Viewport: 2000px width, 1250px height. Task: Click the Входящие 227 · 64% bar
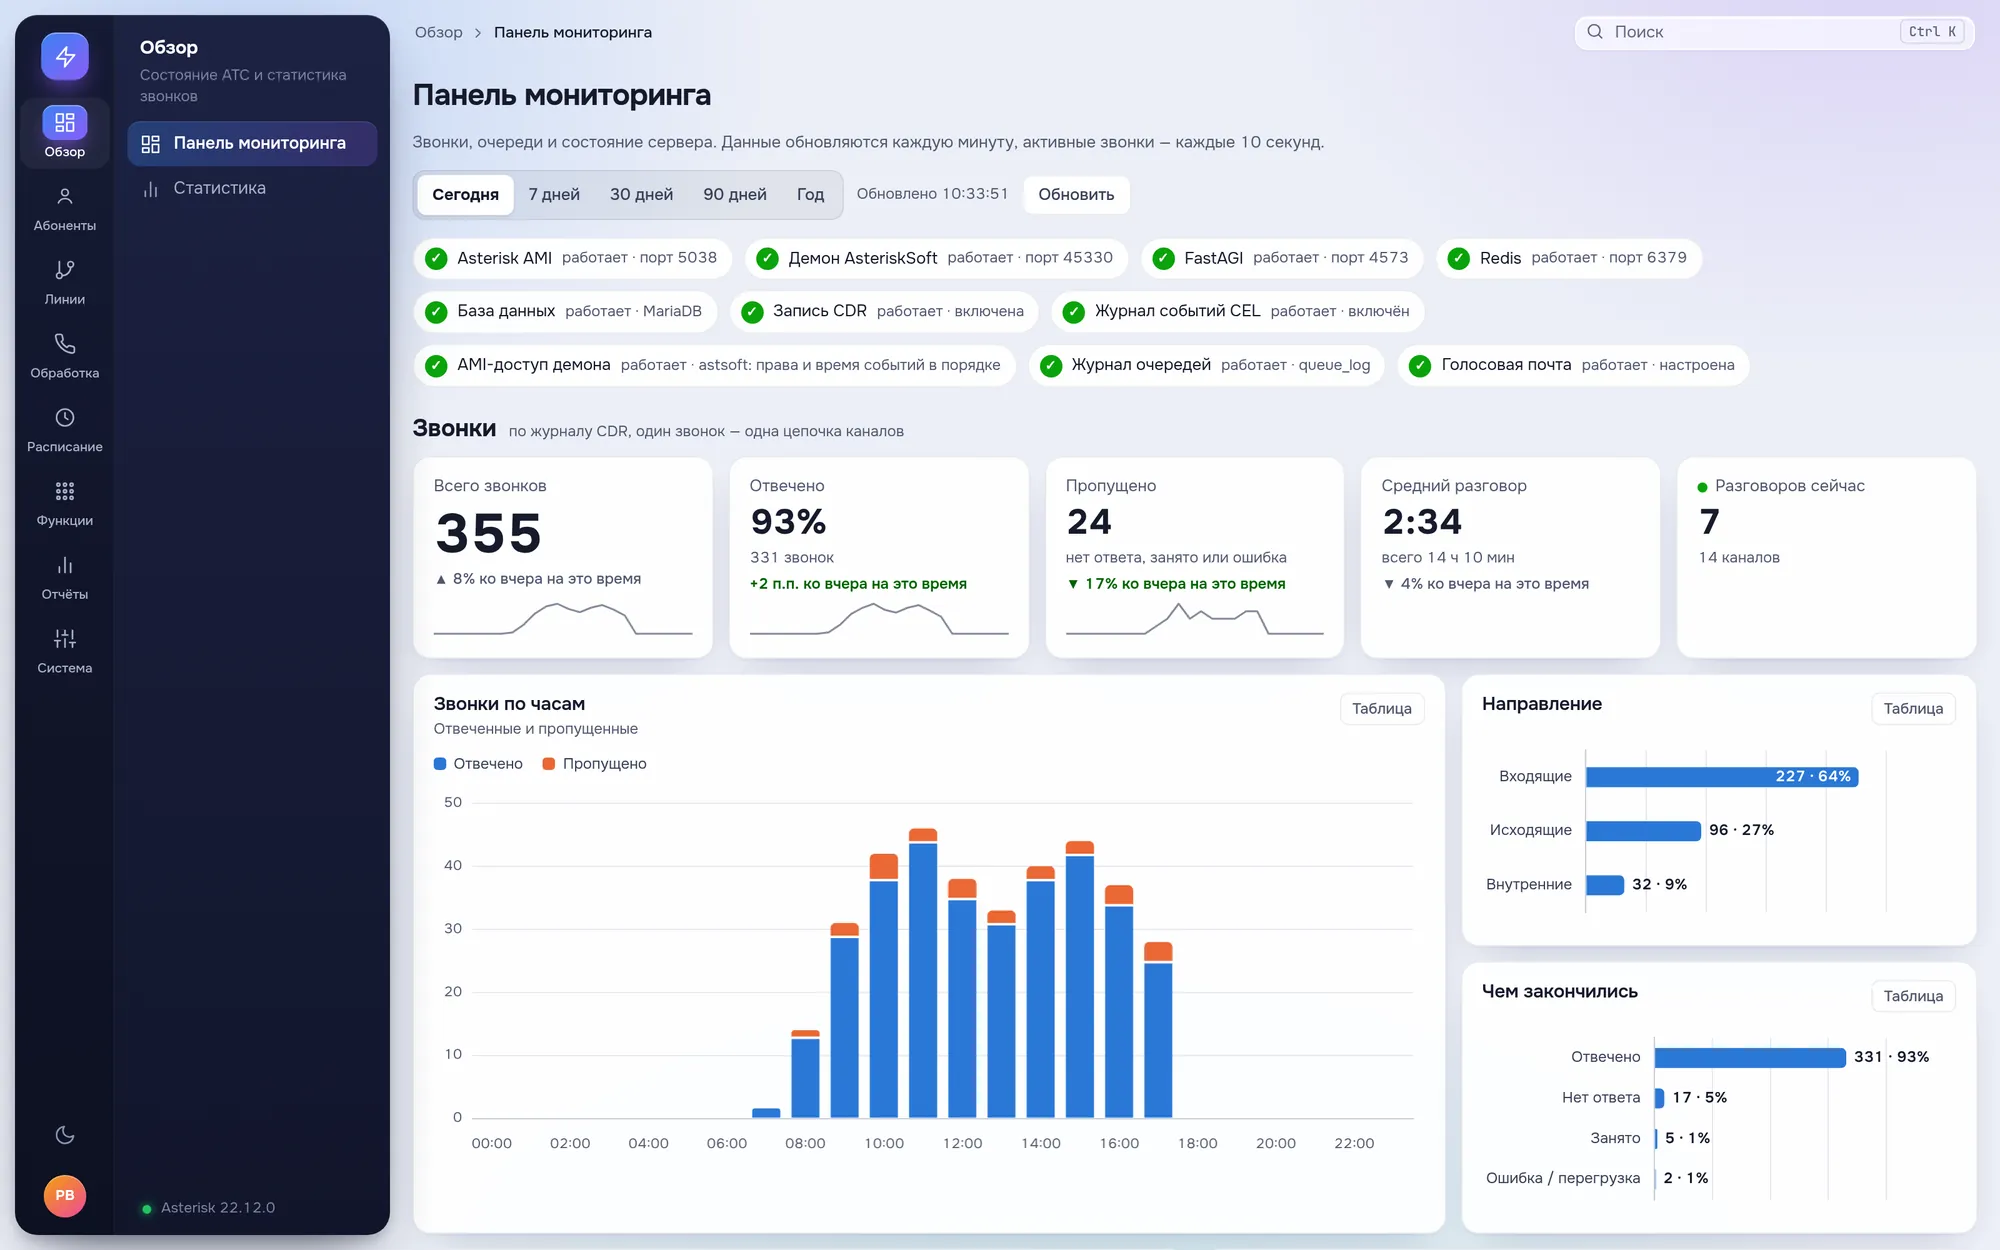tap(1722, 777)
